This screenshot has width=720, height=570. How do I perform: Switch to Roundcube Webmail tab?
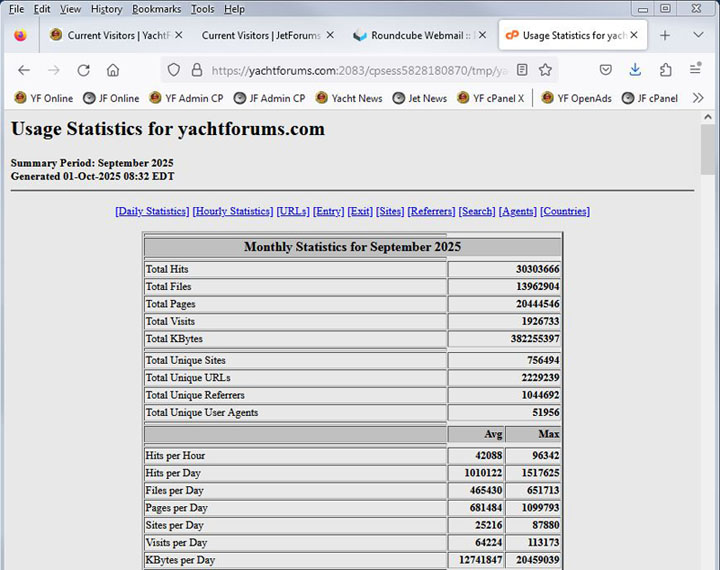tap(413, 35)
